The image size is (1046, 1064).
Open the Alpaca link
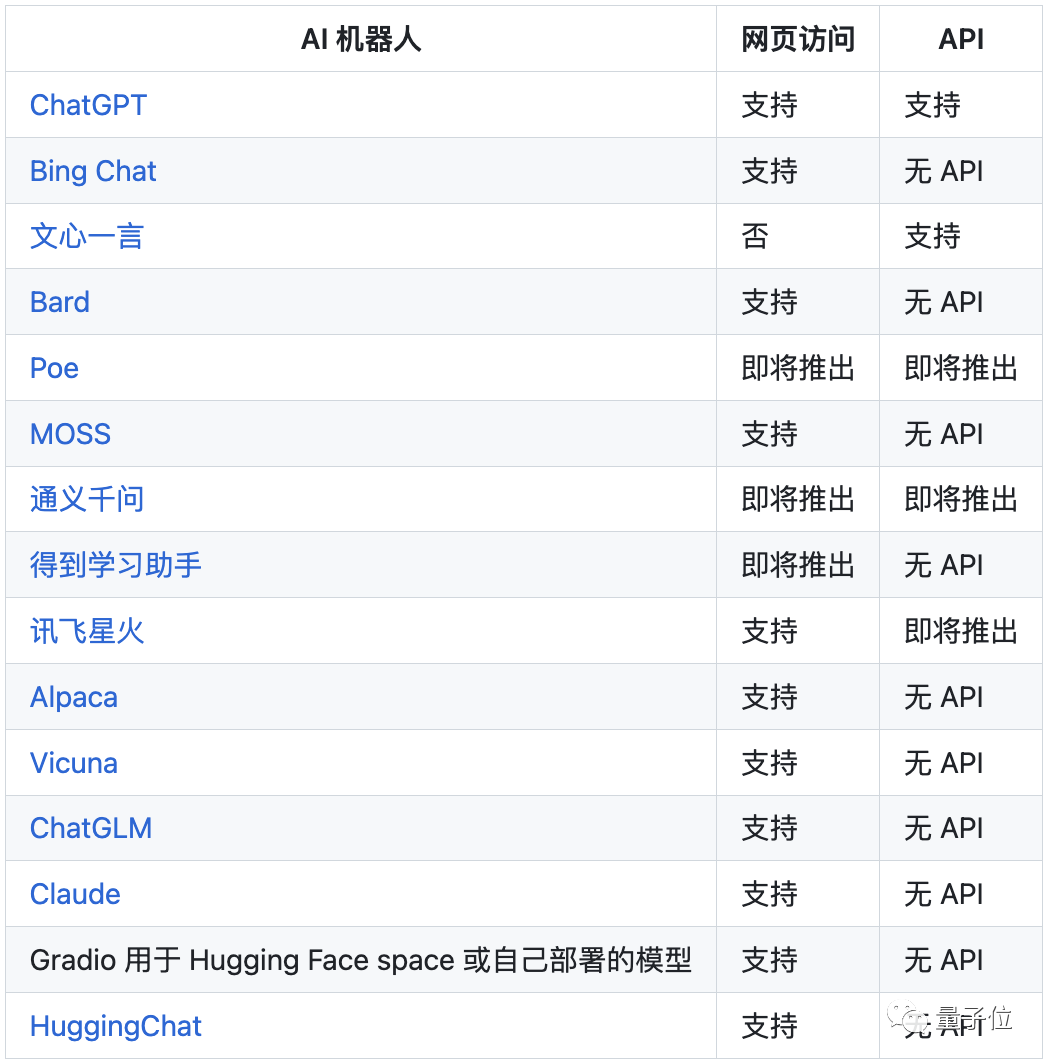click(x=73, y=697)
